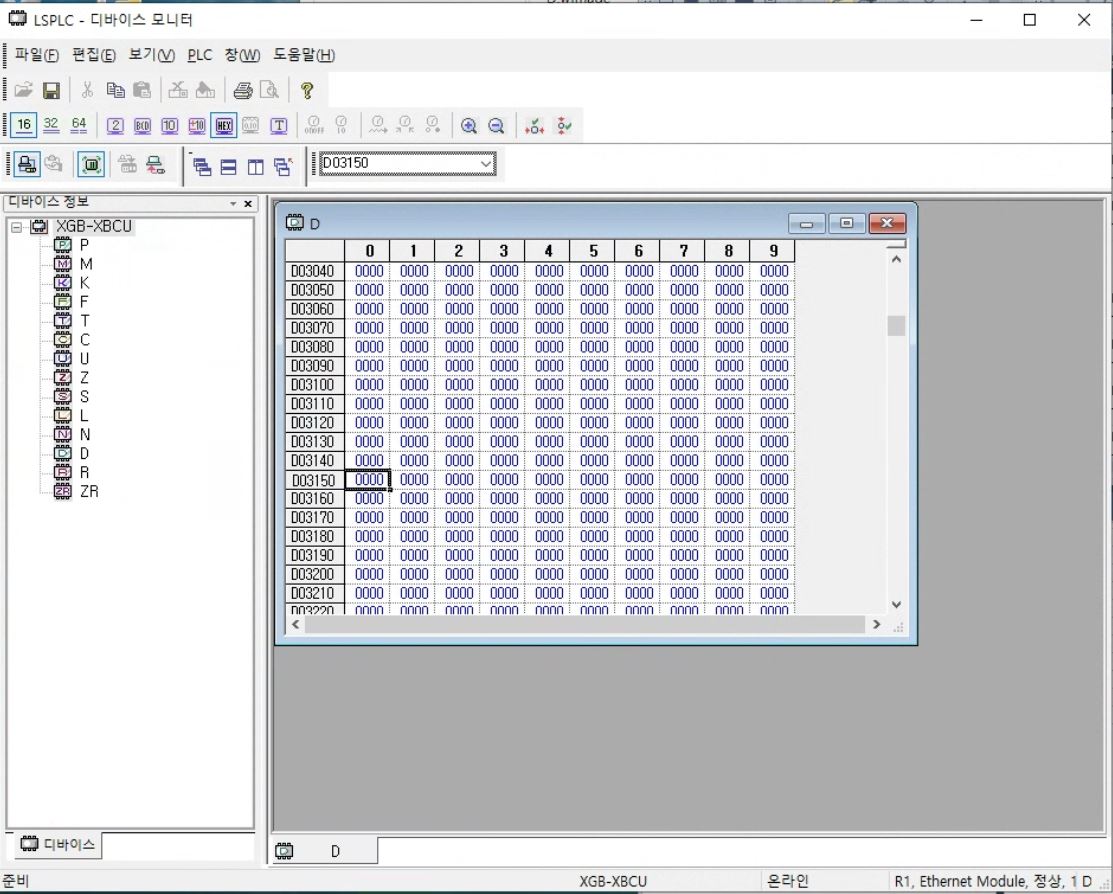Open the device info panel options arrow
Screen dimensions: 1113x894
point(233,204)
